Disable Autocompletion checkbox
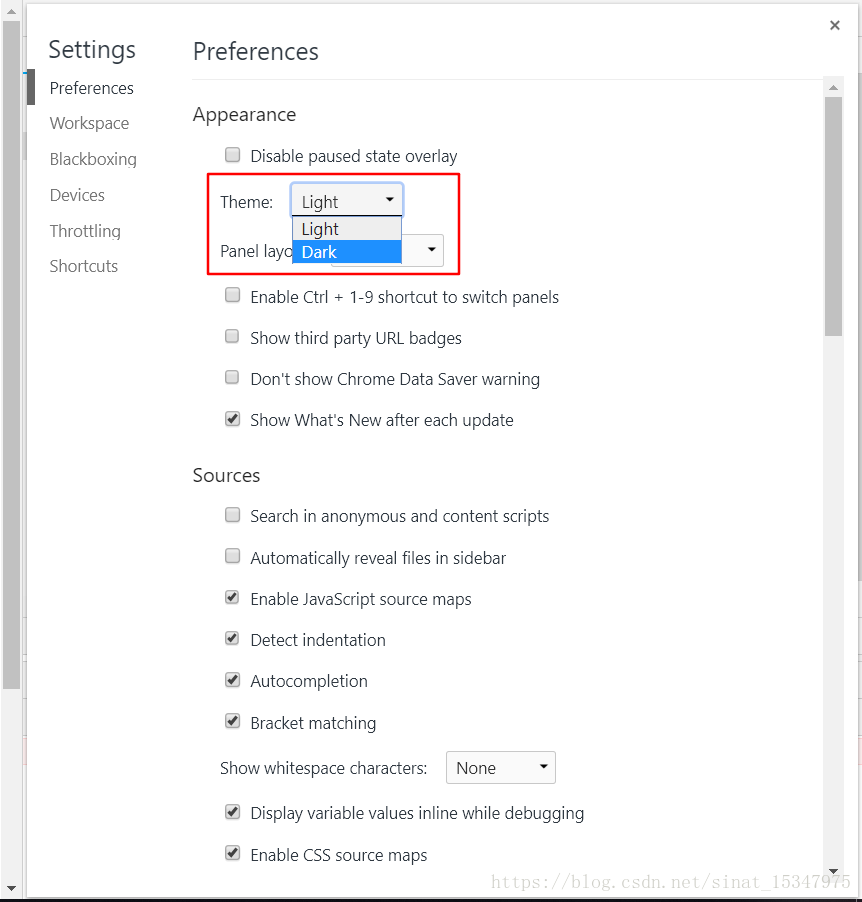Viewport: 862px width, 902px height. [x=233, y=680]
